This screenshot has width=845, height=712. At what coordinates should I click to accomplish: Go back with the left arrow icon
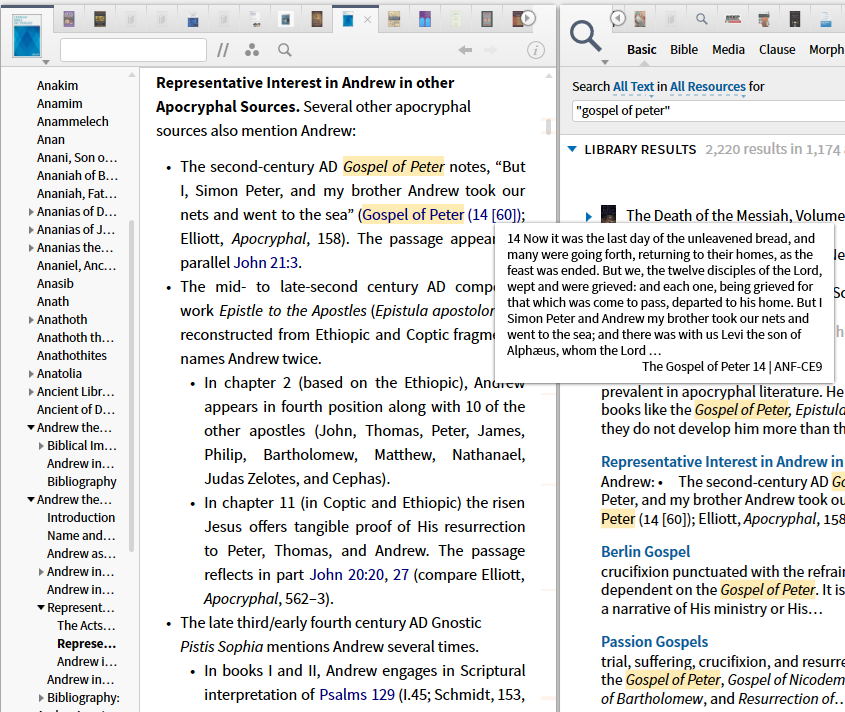(465, 50)
